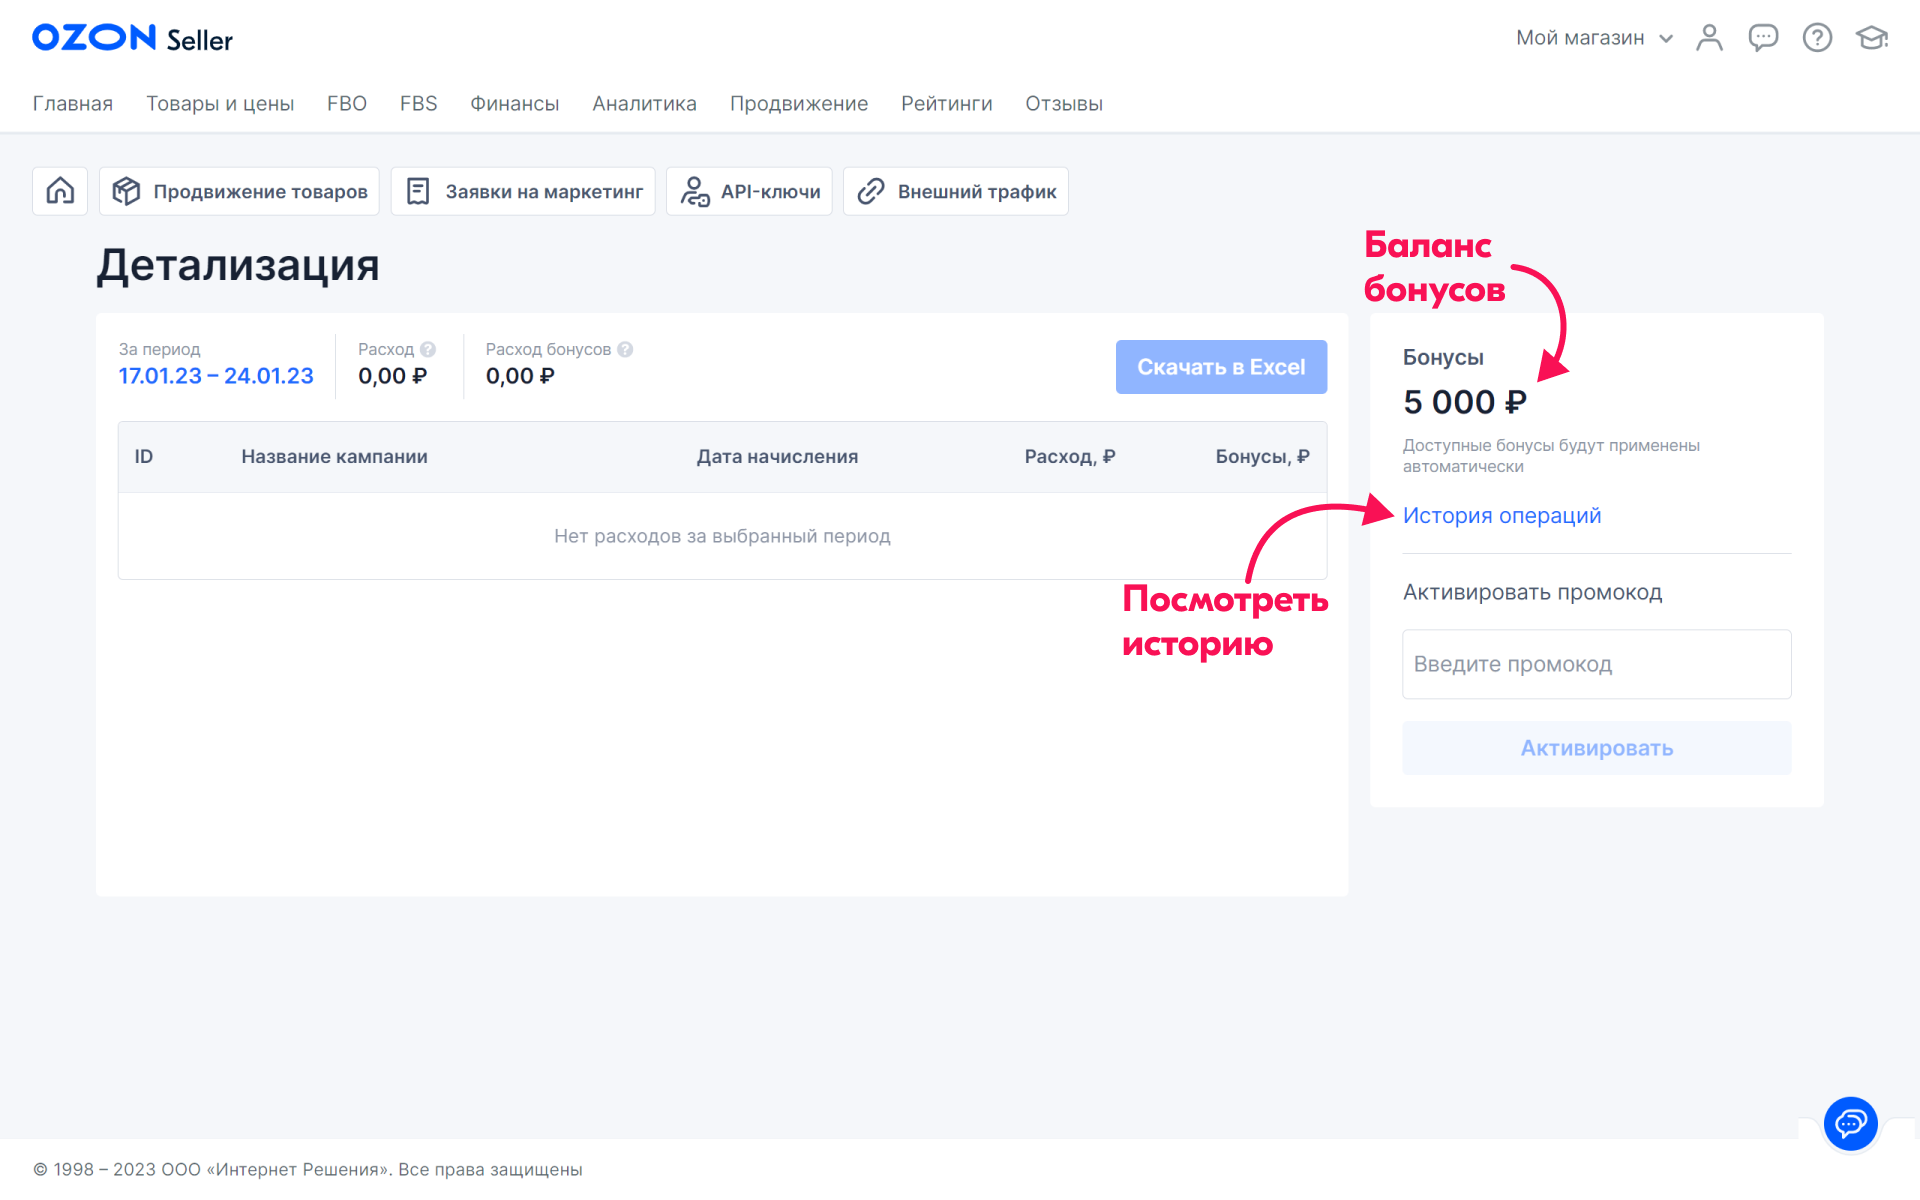
Task: Switch to Продвижение товаров tab
Action: (x=239, y=191)
